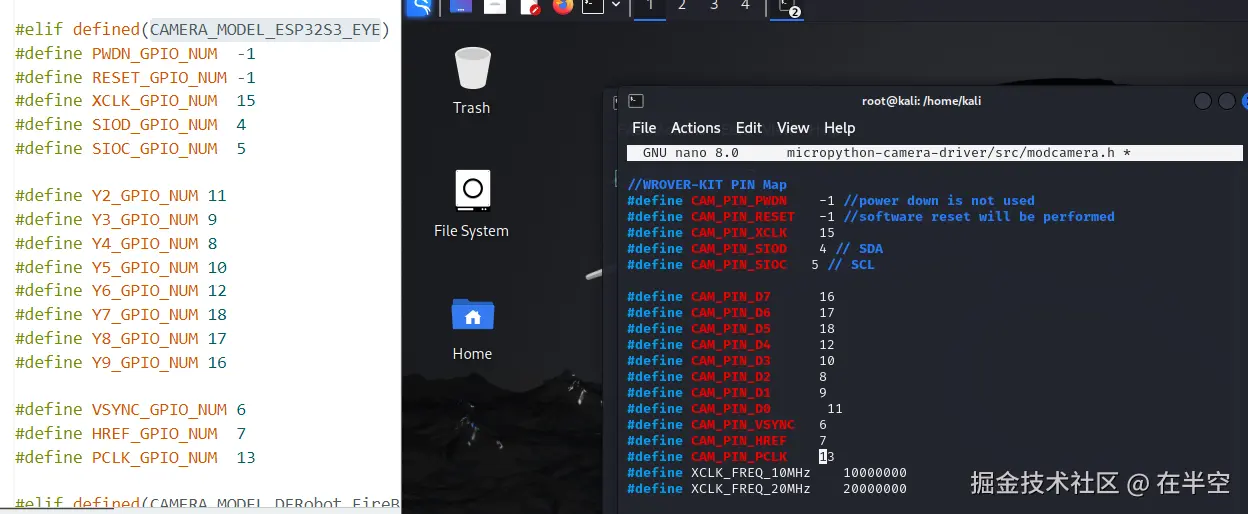Click the XCLK_GPIO_NUM 15 line in the left code
1248x514 pixels.
point(135,101)
